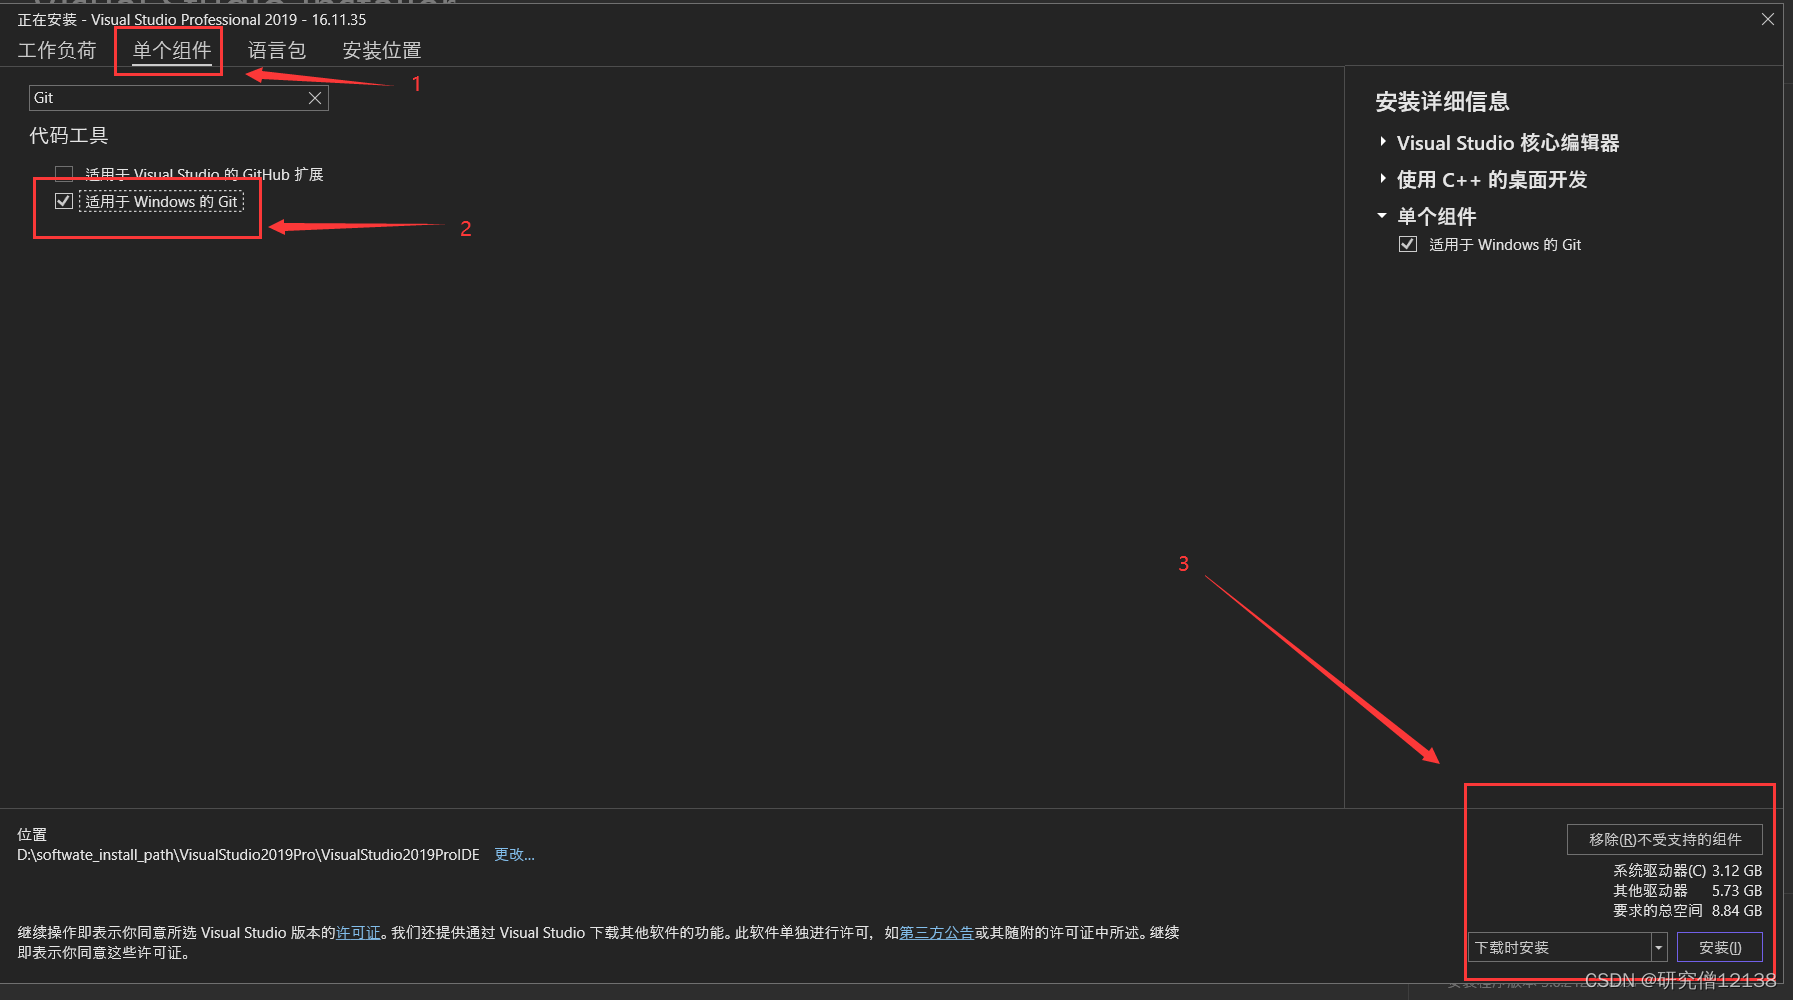1793x1000 pixels.
Task: Click the 适用于 Windows 的 Git label in the component list
Action: point(161,201)
